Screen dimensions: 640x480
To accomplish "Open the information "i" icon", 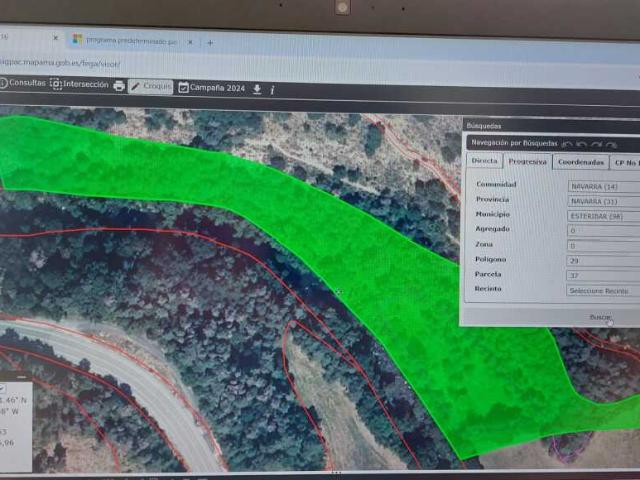I will pos(272,90).
